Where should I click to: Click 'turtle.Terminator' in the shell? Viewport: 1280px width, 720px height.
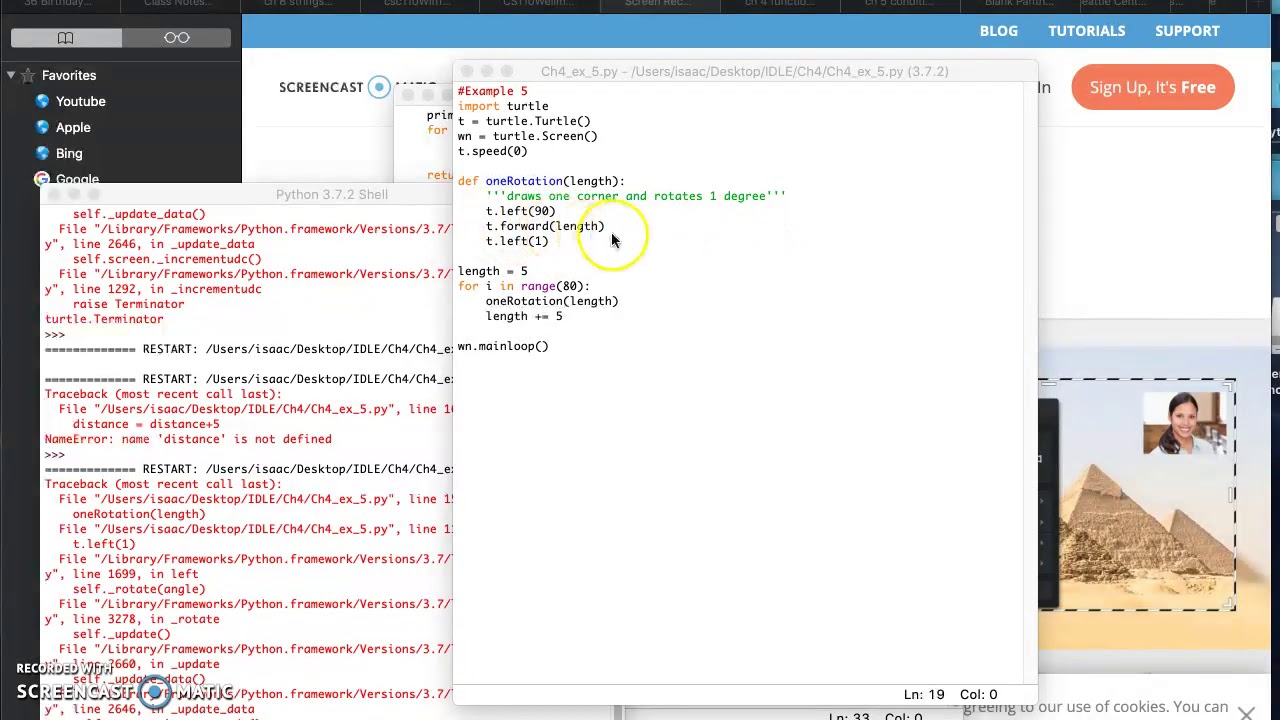(104, 319)
